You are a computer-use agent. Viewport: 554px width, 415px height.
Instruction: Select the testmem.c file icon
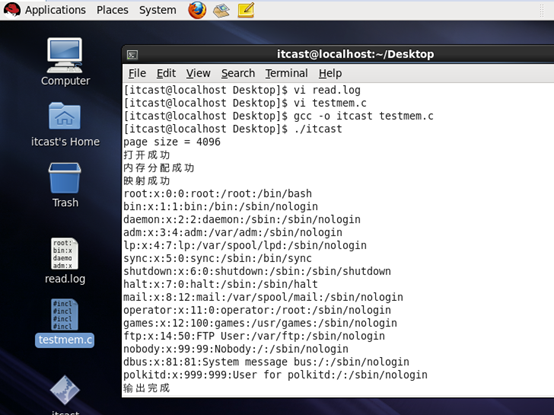pyautogui.click(x=65, y=314)
